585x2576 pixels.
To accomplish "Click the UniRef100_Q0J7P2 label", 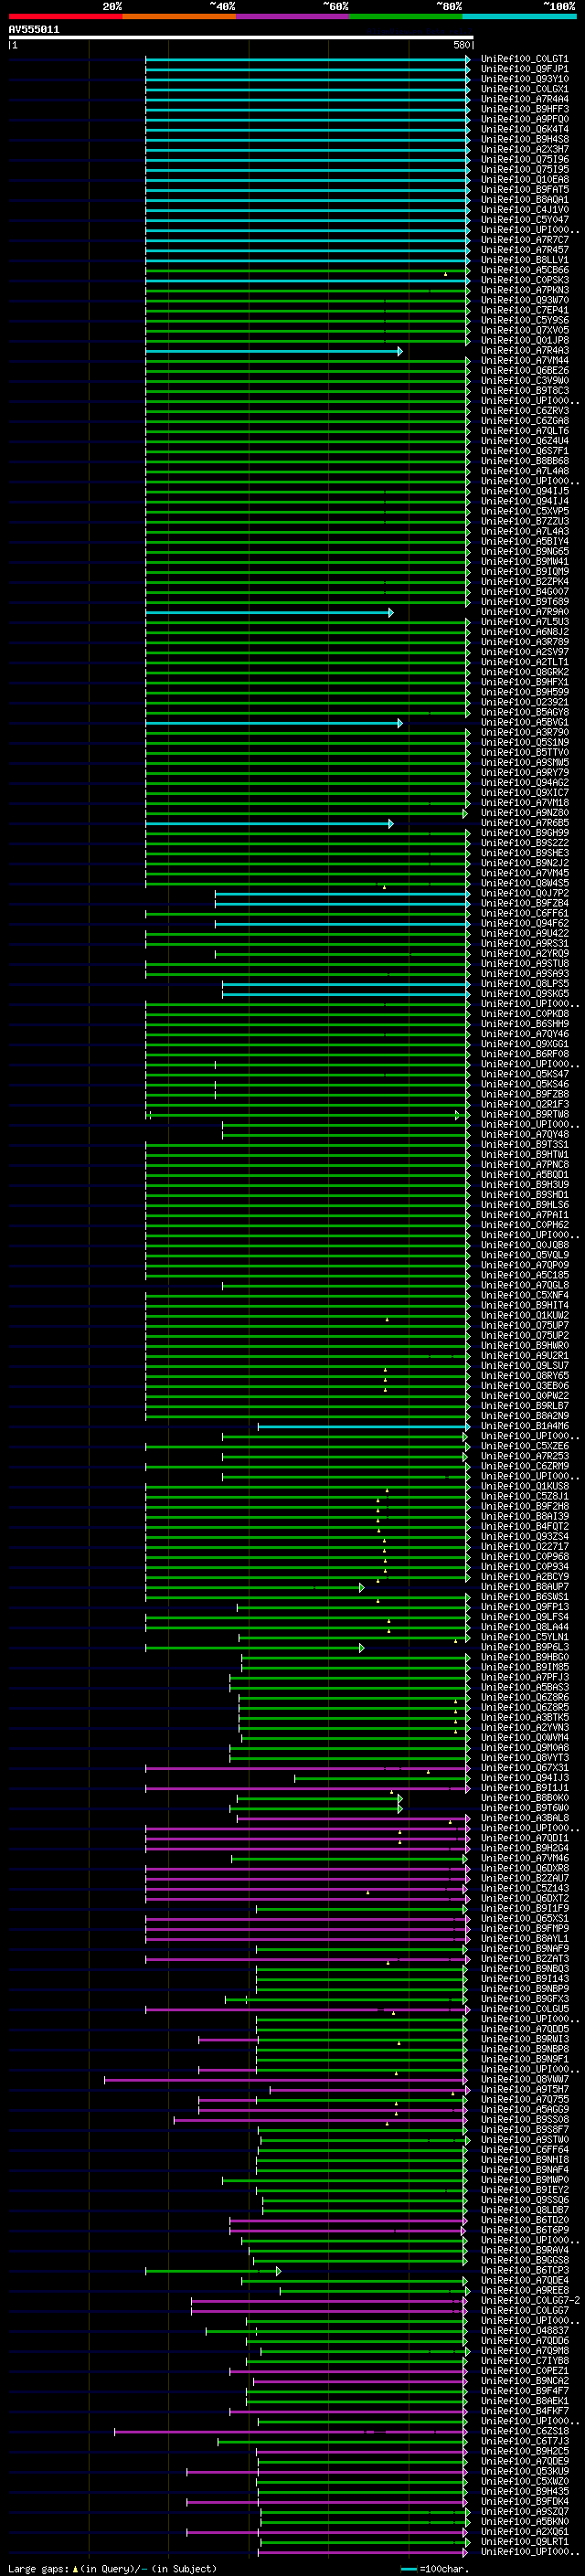I will coord(524,894).
